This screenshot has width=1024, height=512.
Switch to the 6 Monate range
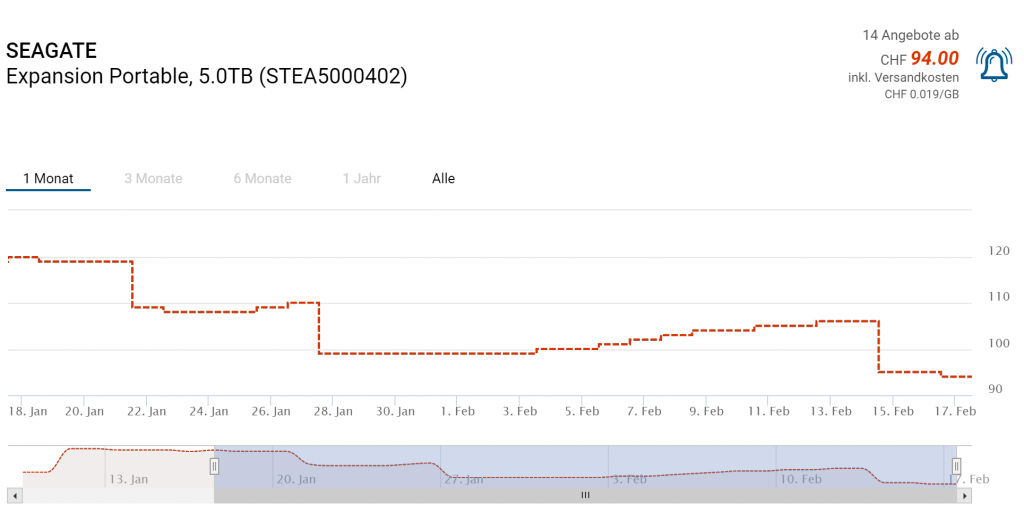pyautogui.click(x=262, y=179)
